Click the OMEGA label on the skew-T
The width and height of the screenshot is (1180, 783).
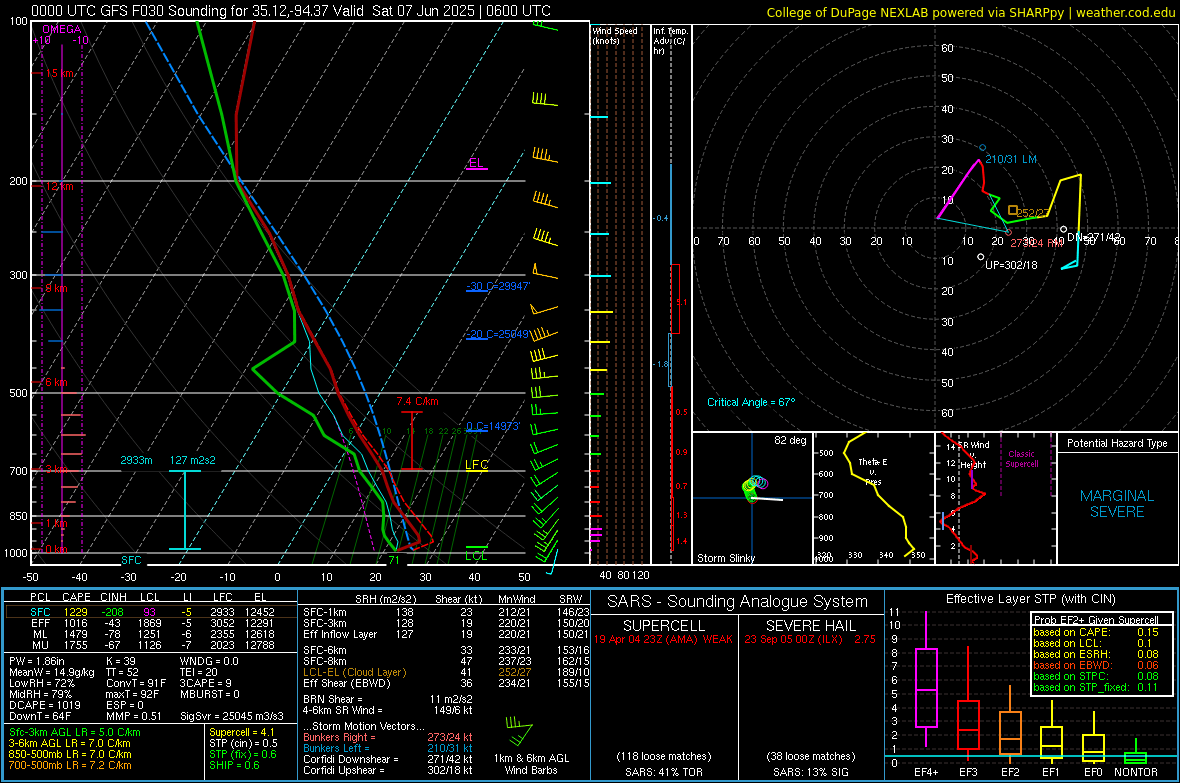[x=62, y=29]
